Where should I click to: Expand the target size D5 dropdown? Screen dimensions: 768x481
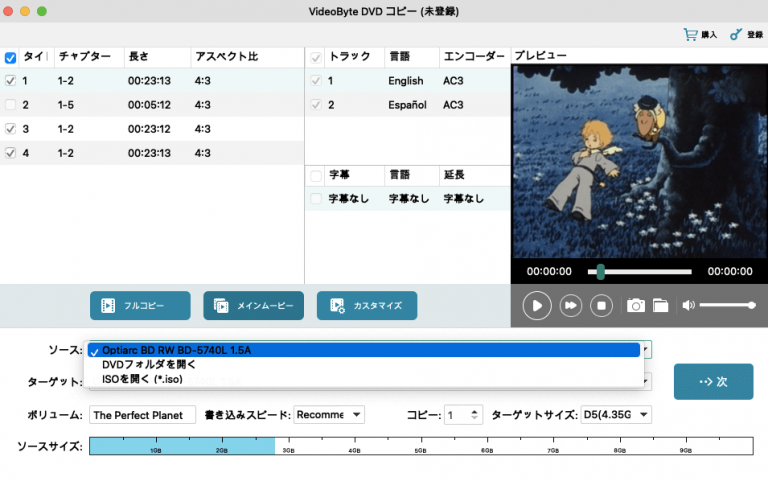tap(615, 414)
